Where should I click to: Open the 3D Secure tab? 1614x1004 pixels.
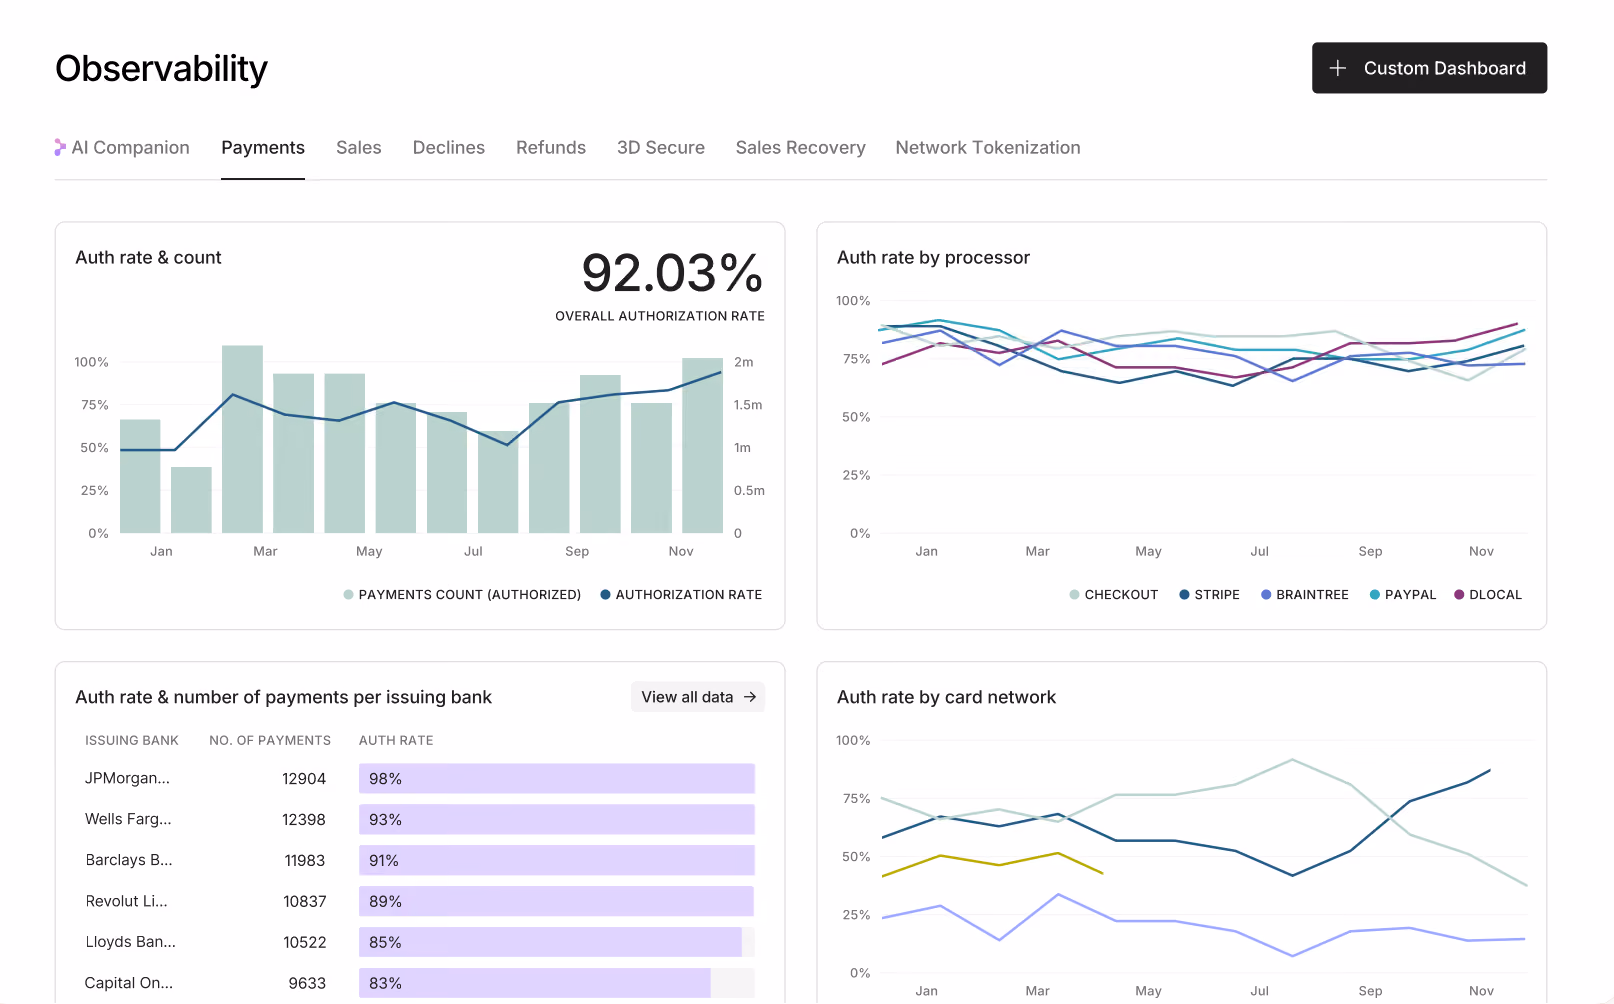pyautogui.click(x=661, y=148)
